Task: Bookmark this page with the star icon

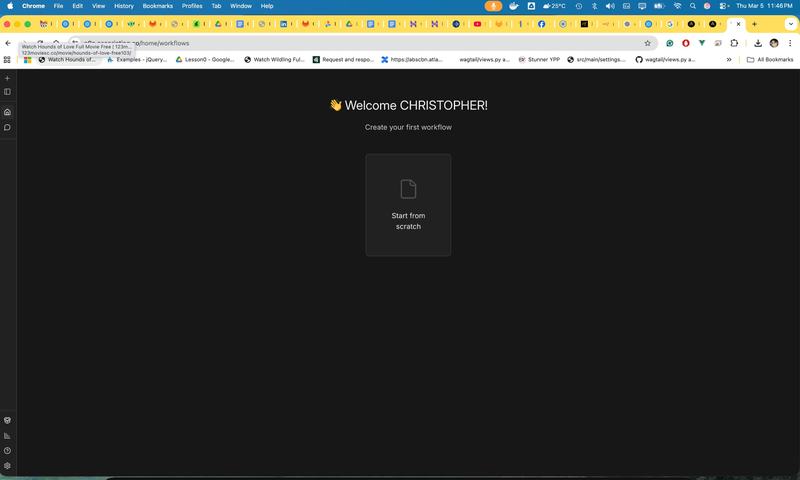Action: click(x=647, y=43)
